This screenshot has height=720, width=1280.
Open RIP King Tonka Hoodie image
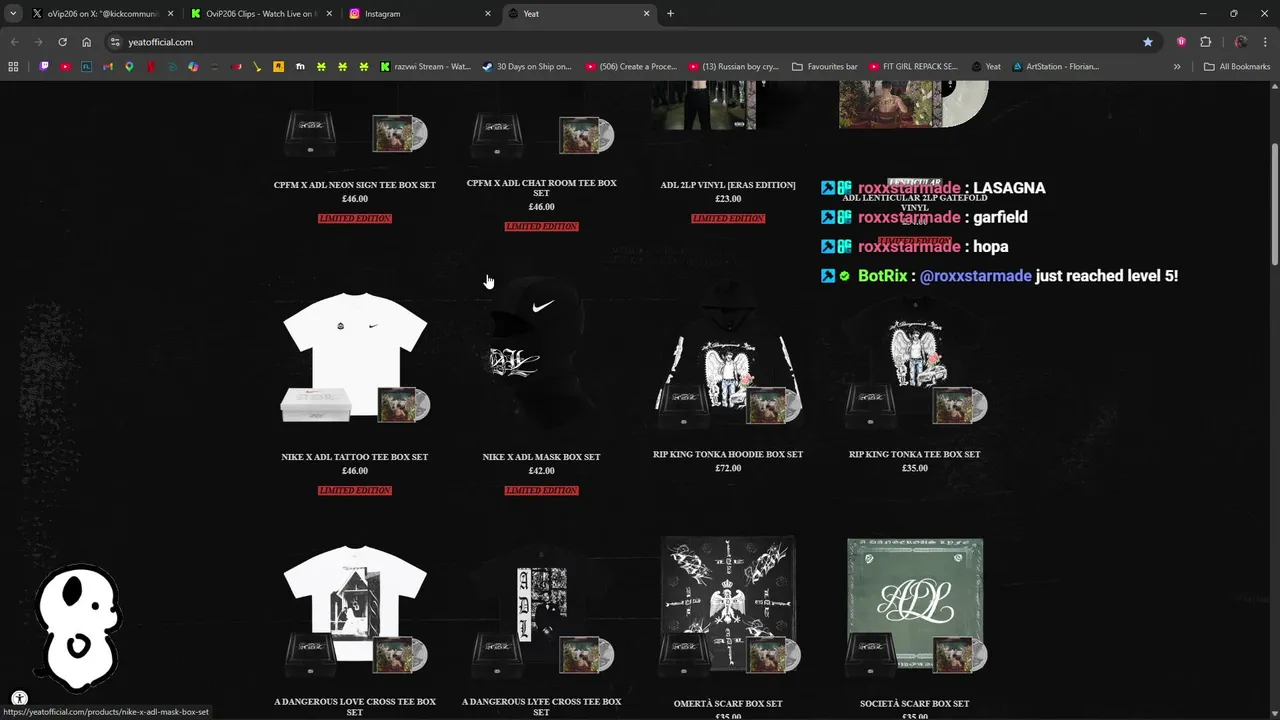pos(728,352)
